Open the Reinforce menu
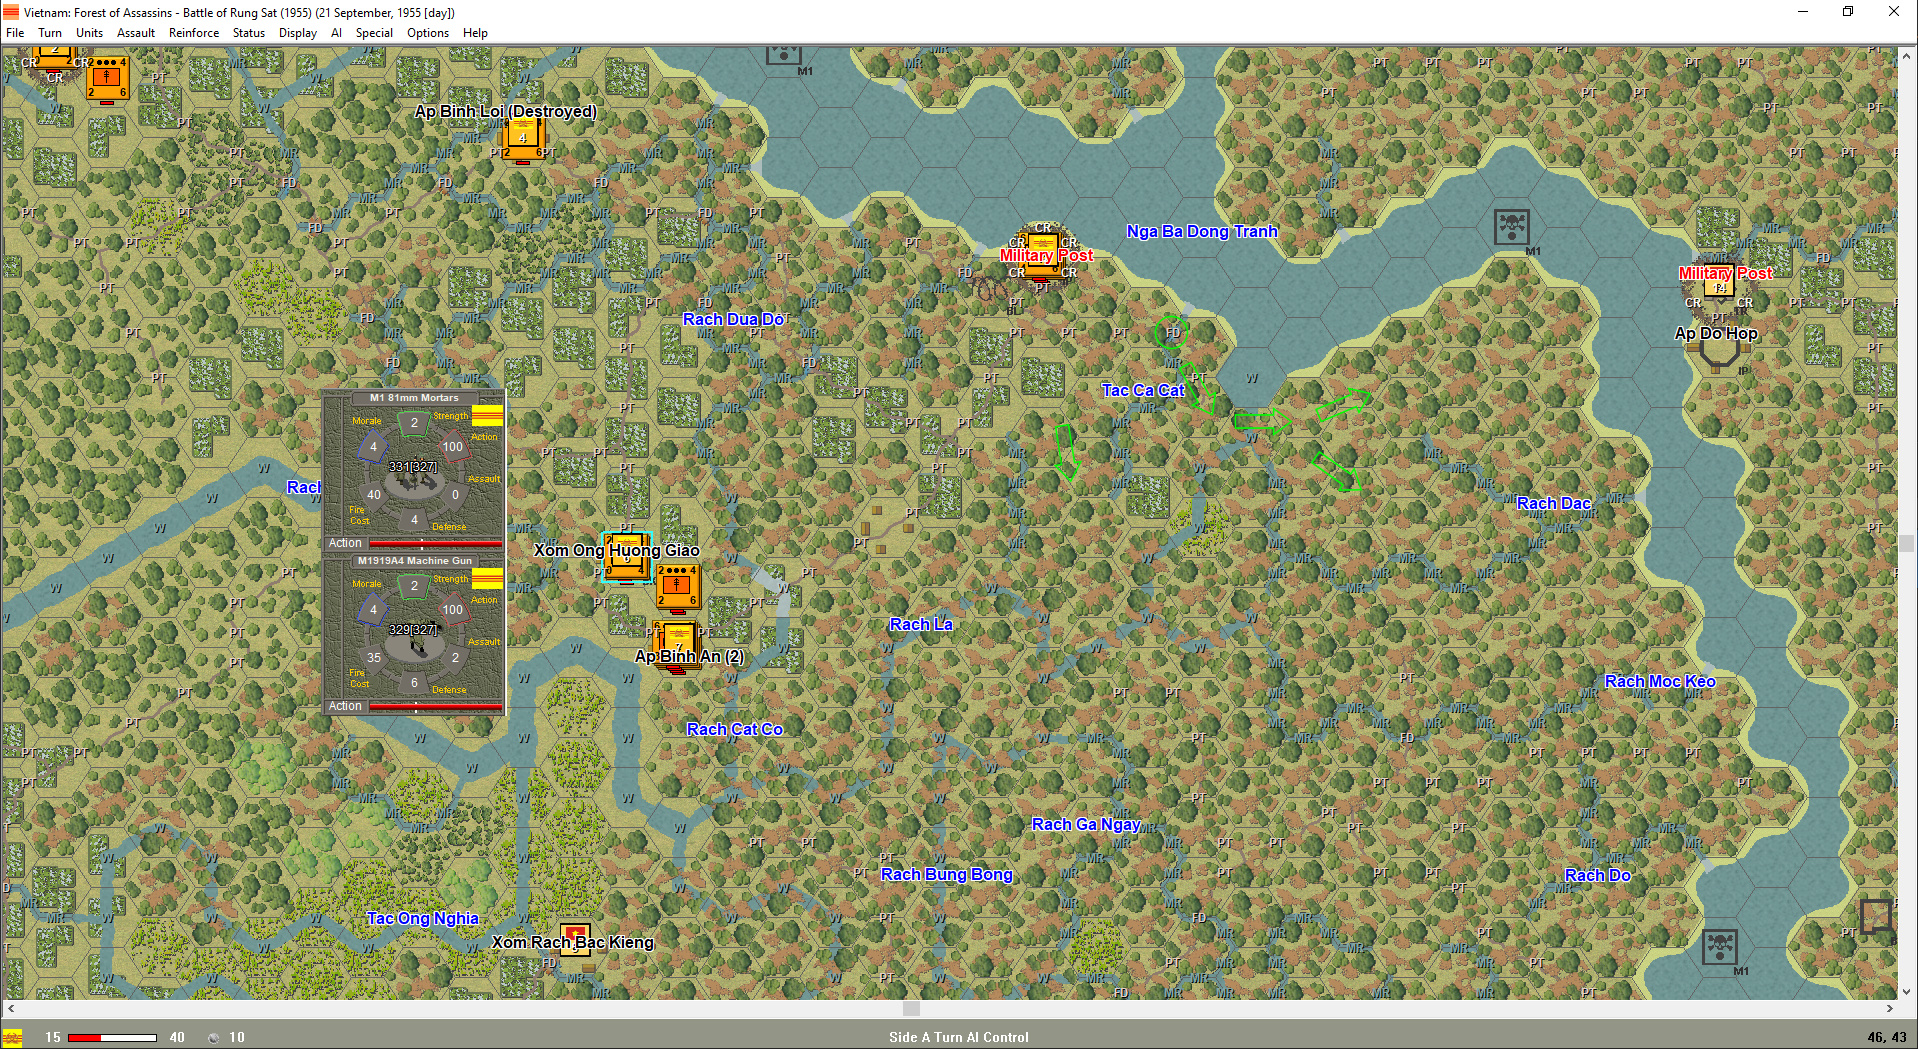The image size is (1918, 1049). [x=194, y=33]
